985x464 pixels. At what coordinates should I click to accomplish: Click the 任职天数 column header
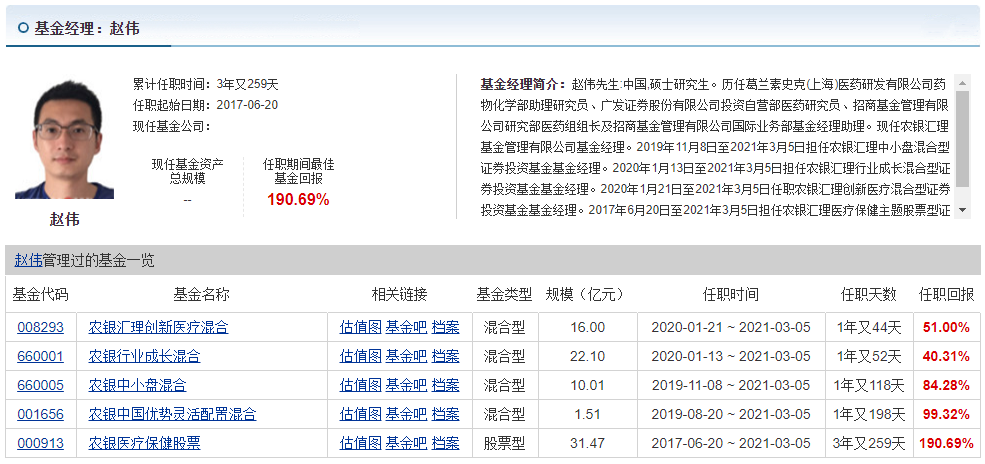pos(869,294)
